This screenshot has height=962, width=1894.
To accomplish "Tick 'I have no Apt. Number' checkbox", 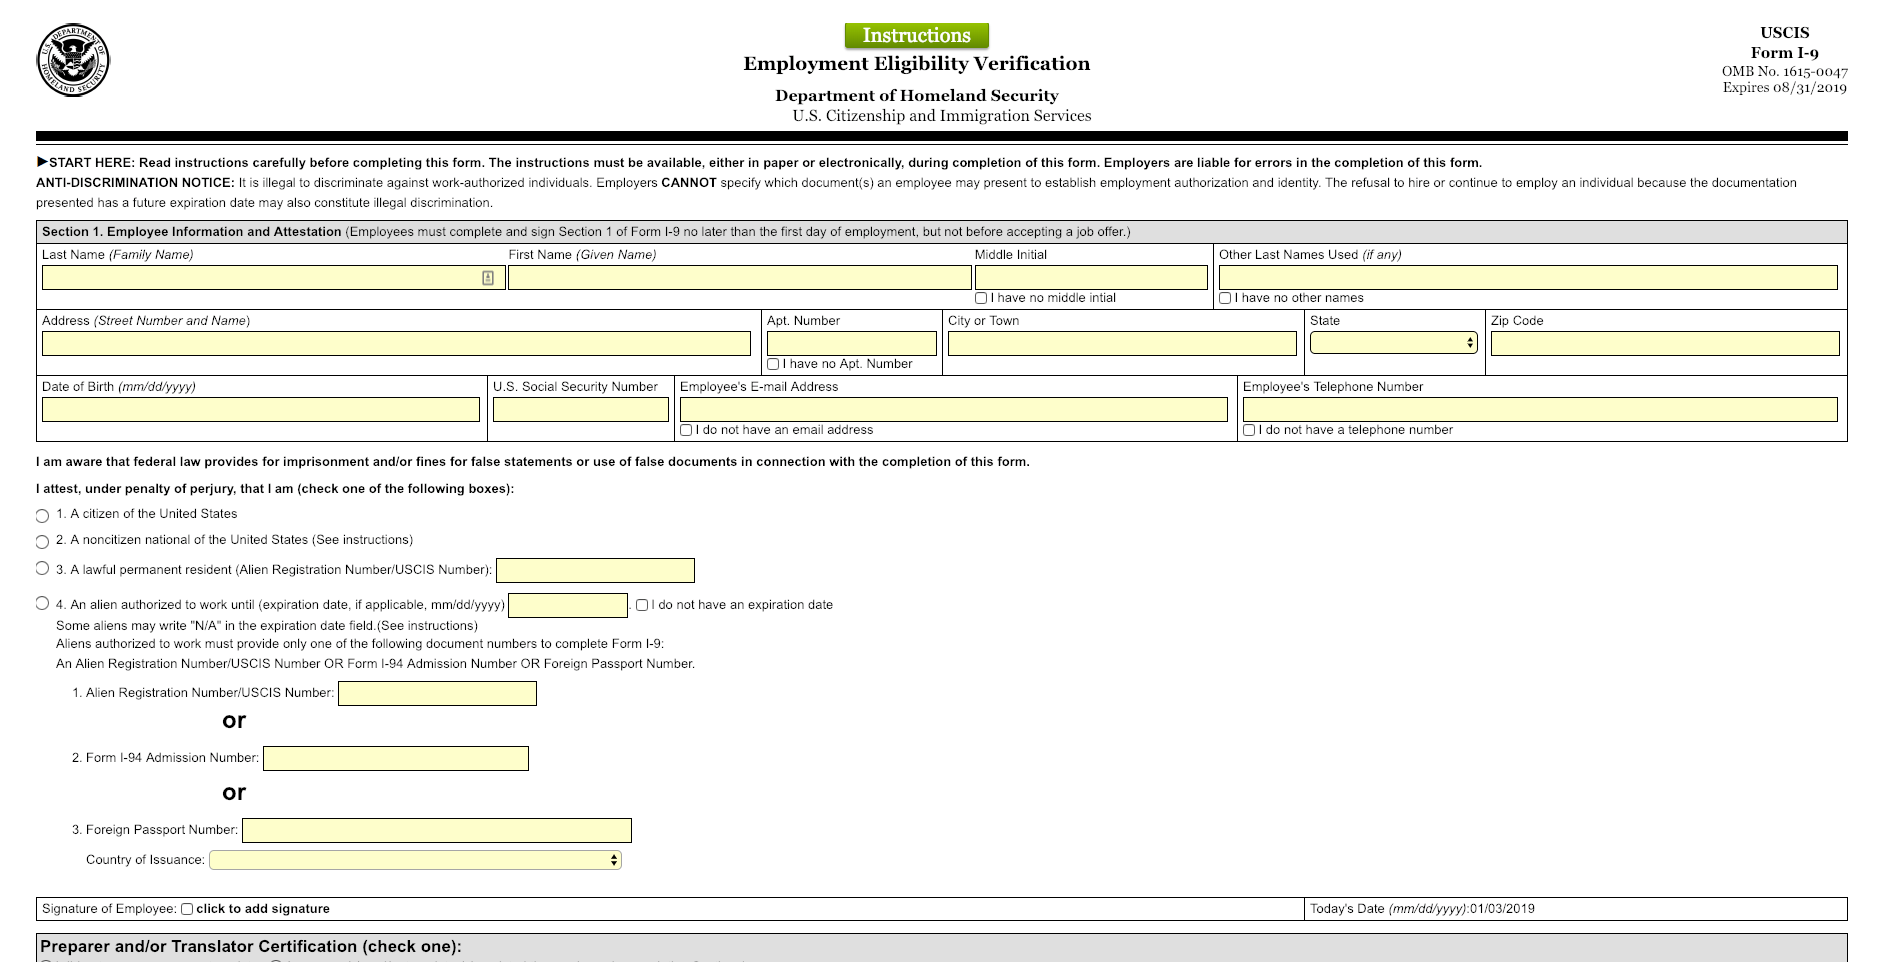I will click(773, 364).
